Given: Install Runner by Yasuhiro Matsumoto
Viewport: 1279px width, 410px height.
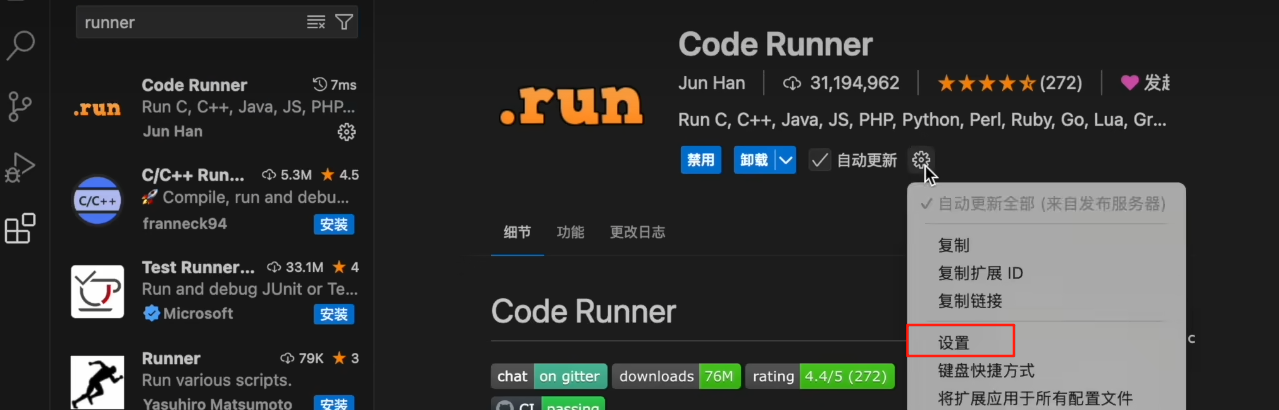Looking at the screenshot, I should tap(334, 402).
